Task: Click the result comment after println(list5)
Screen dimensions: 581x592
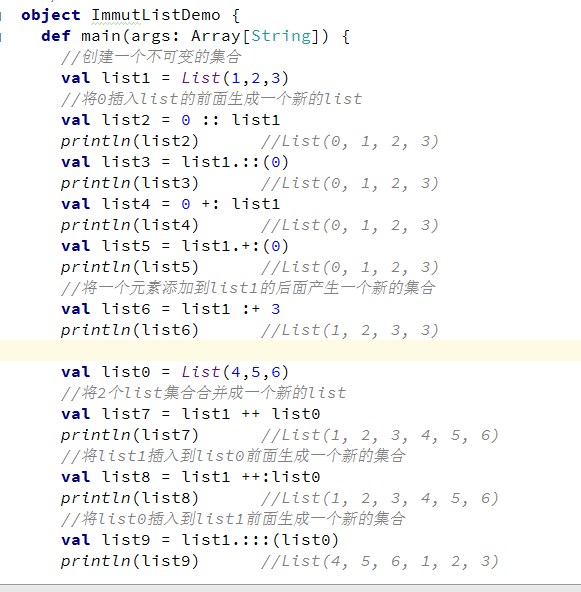Action: (x=350, y=267)
